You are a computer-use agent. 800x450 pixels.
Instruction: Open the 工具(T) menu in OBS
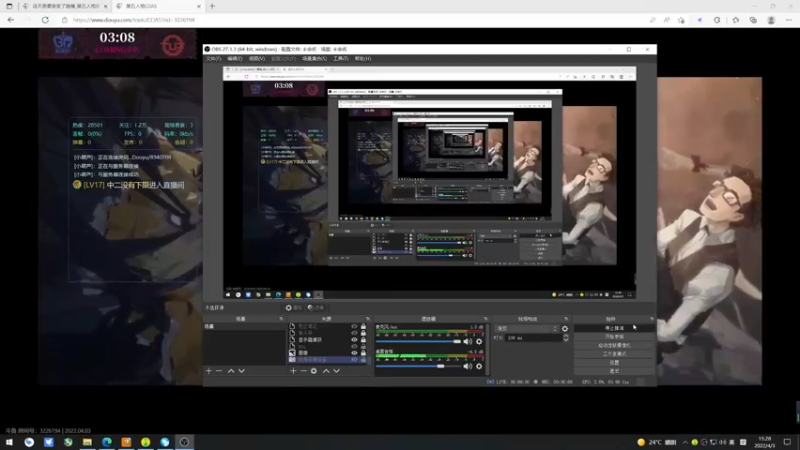(340, 59)
